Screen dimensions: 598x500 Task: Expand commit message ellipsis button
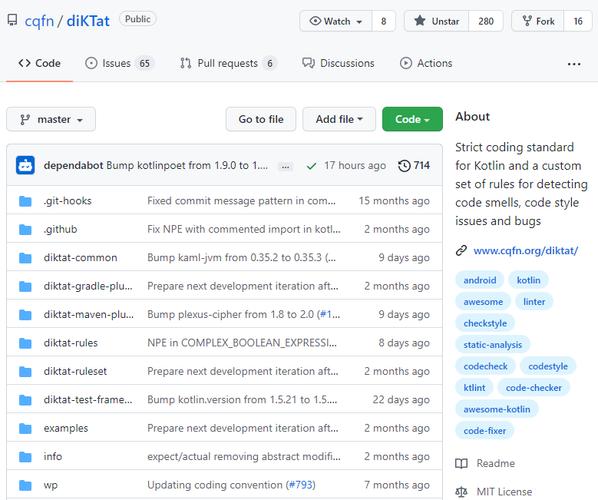pyautogui.click(x=285, y=166)
